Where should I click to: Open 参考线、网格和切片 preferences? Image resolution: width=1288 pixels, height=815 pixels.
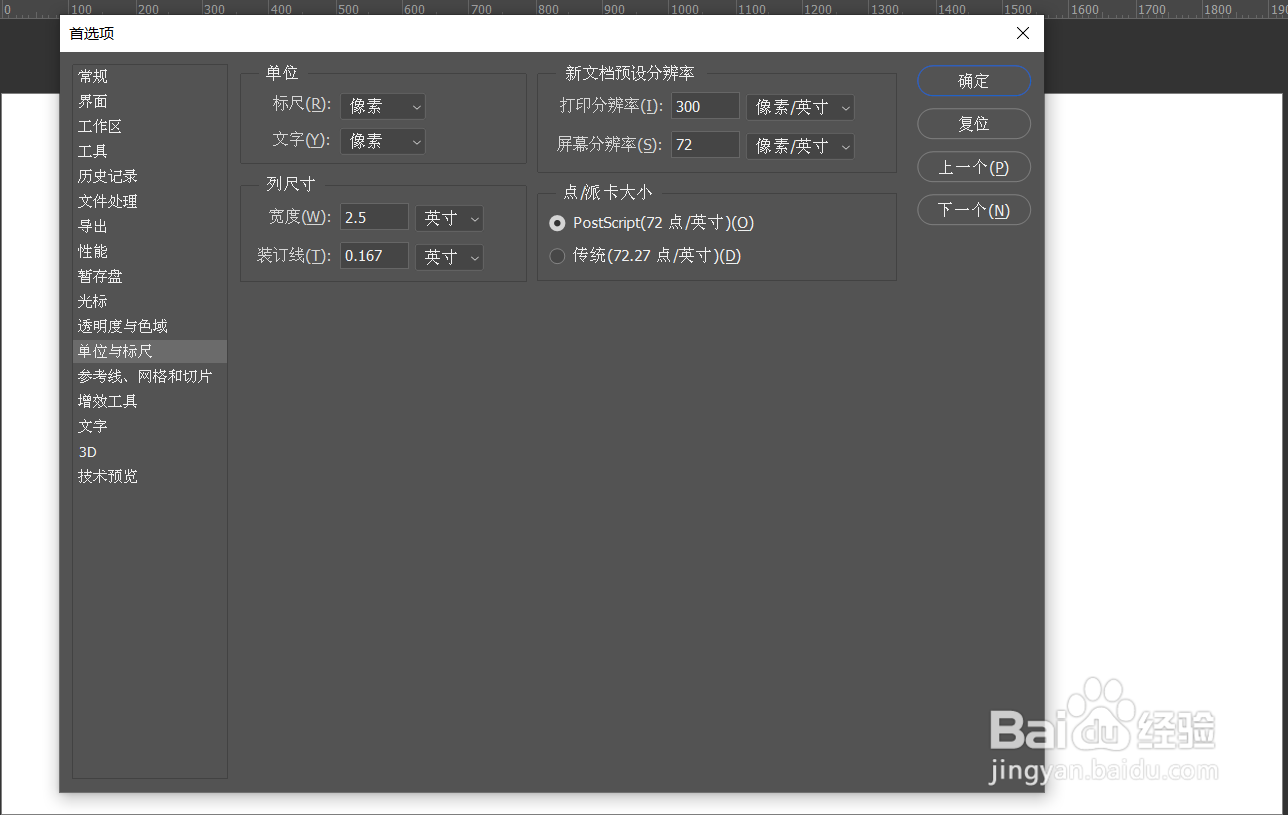tap(150, 376)
